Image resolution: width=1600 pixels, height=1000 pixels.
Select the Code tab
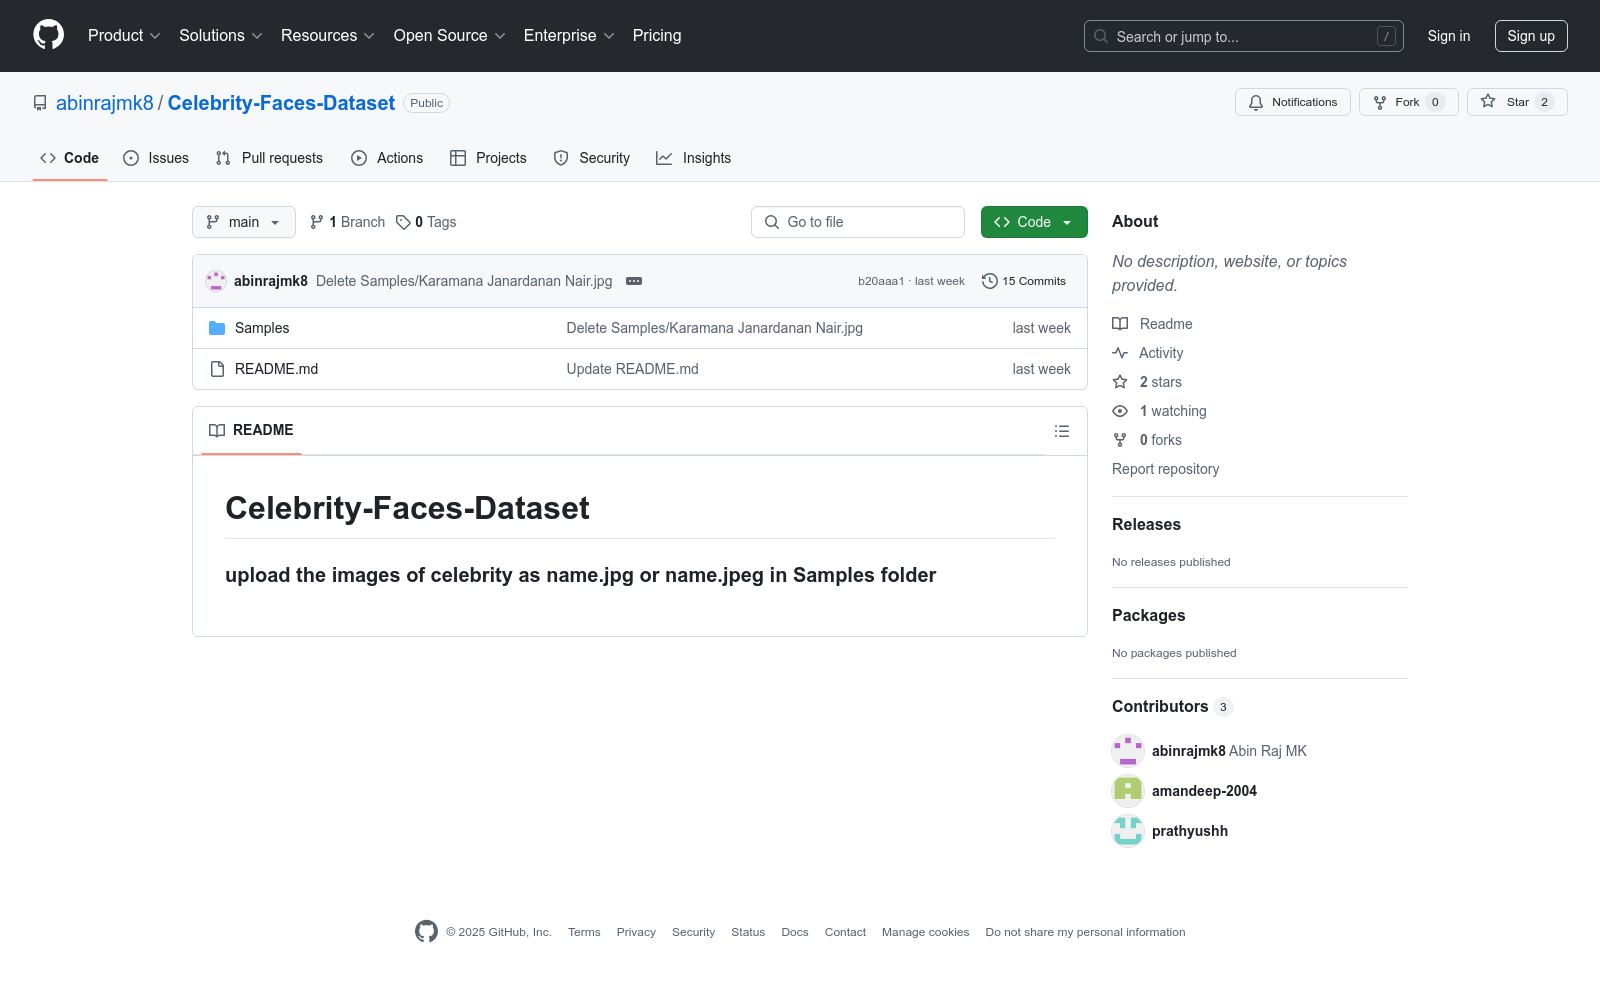point(70,158)
